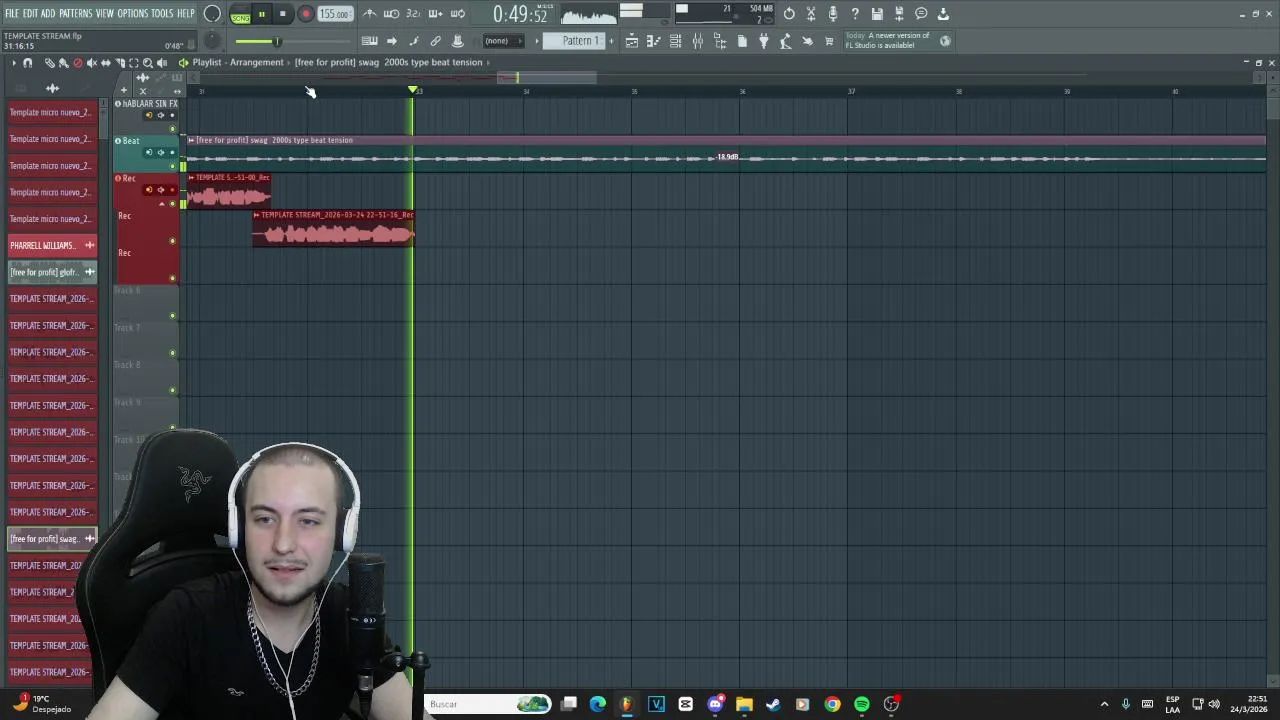Click the plus next to Pattern 1
Viewport: 1280px width, 720px height.
tap(610, 41)
